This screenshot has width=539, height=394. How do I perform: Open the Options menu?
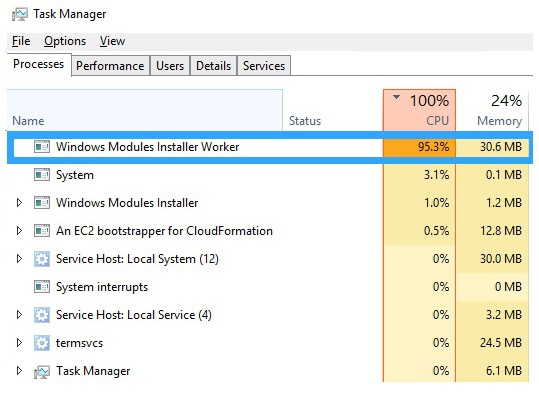(x=65, y=41)
